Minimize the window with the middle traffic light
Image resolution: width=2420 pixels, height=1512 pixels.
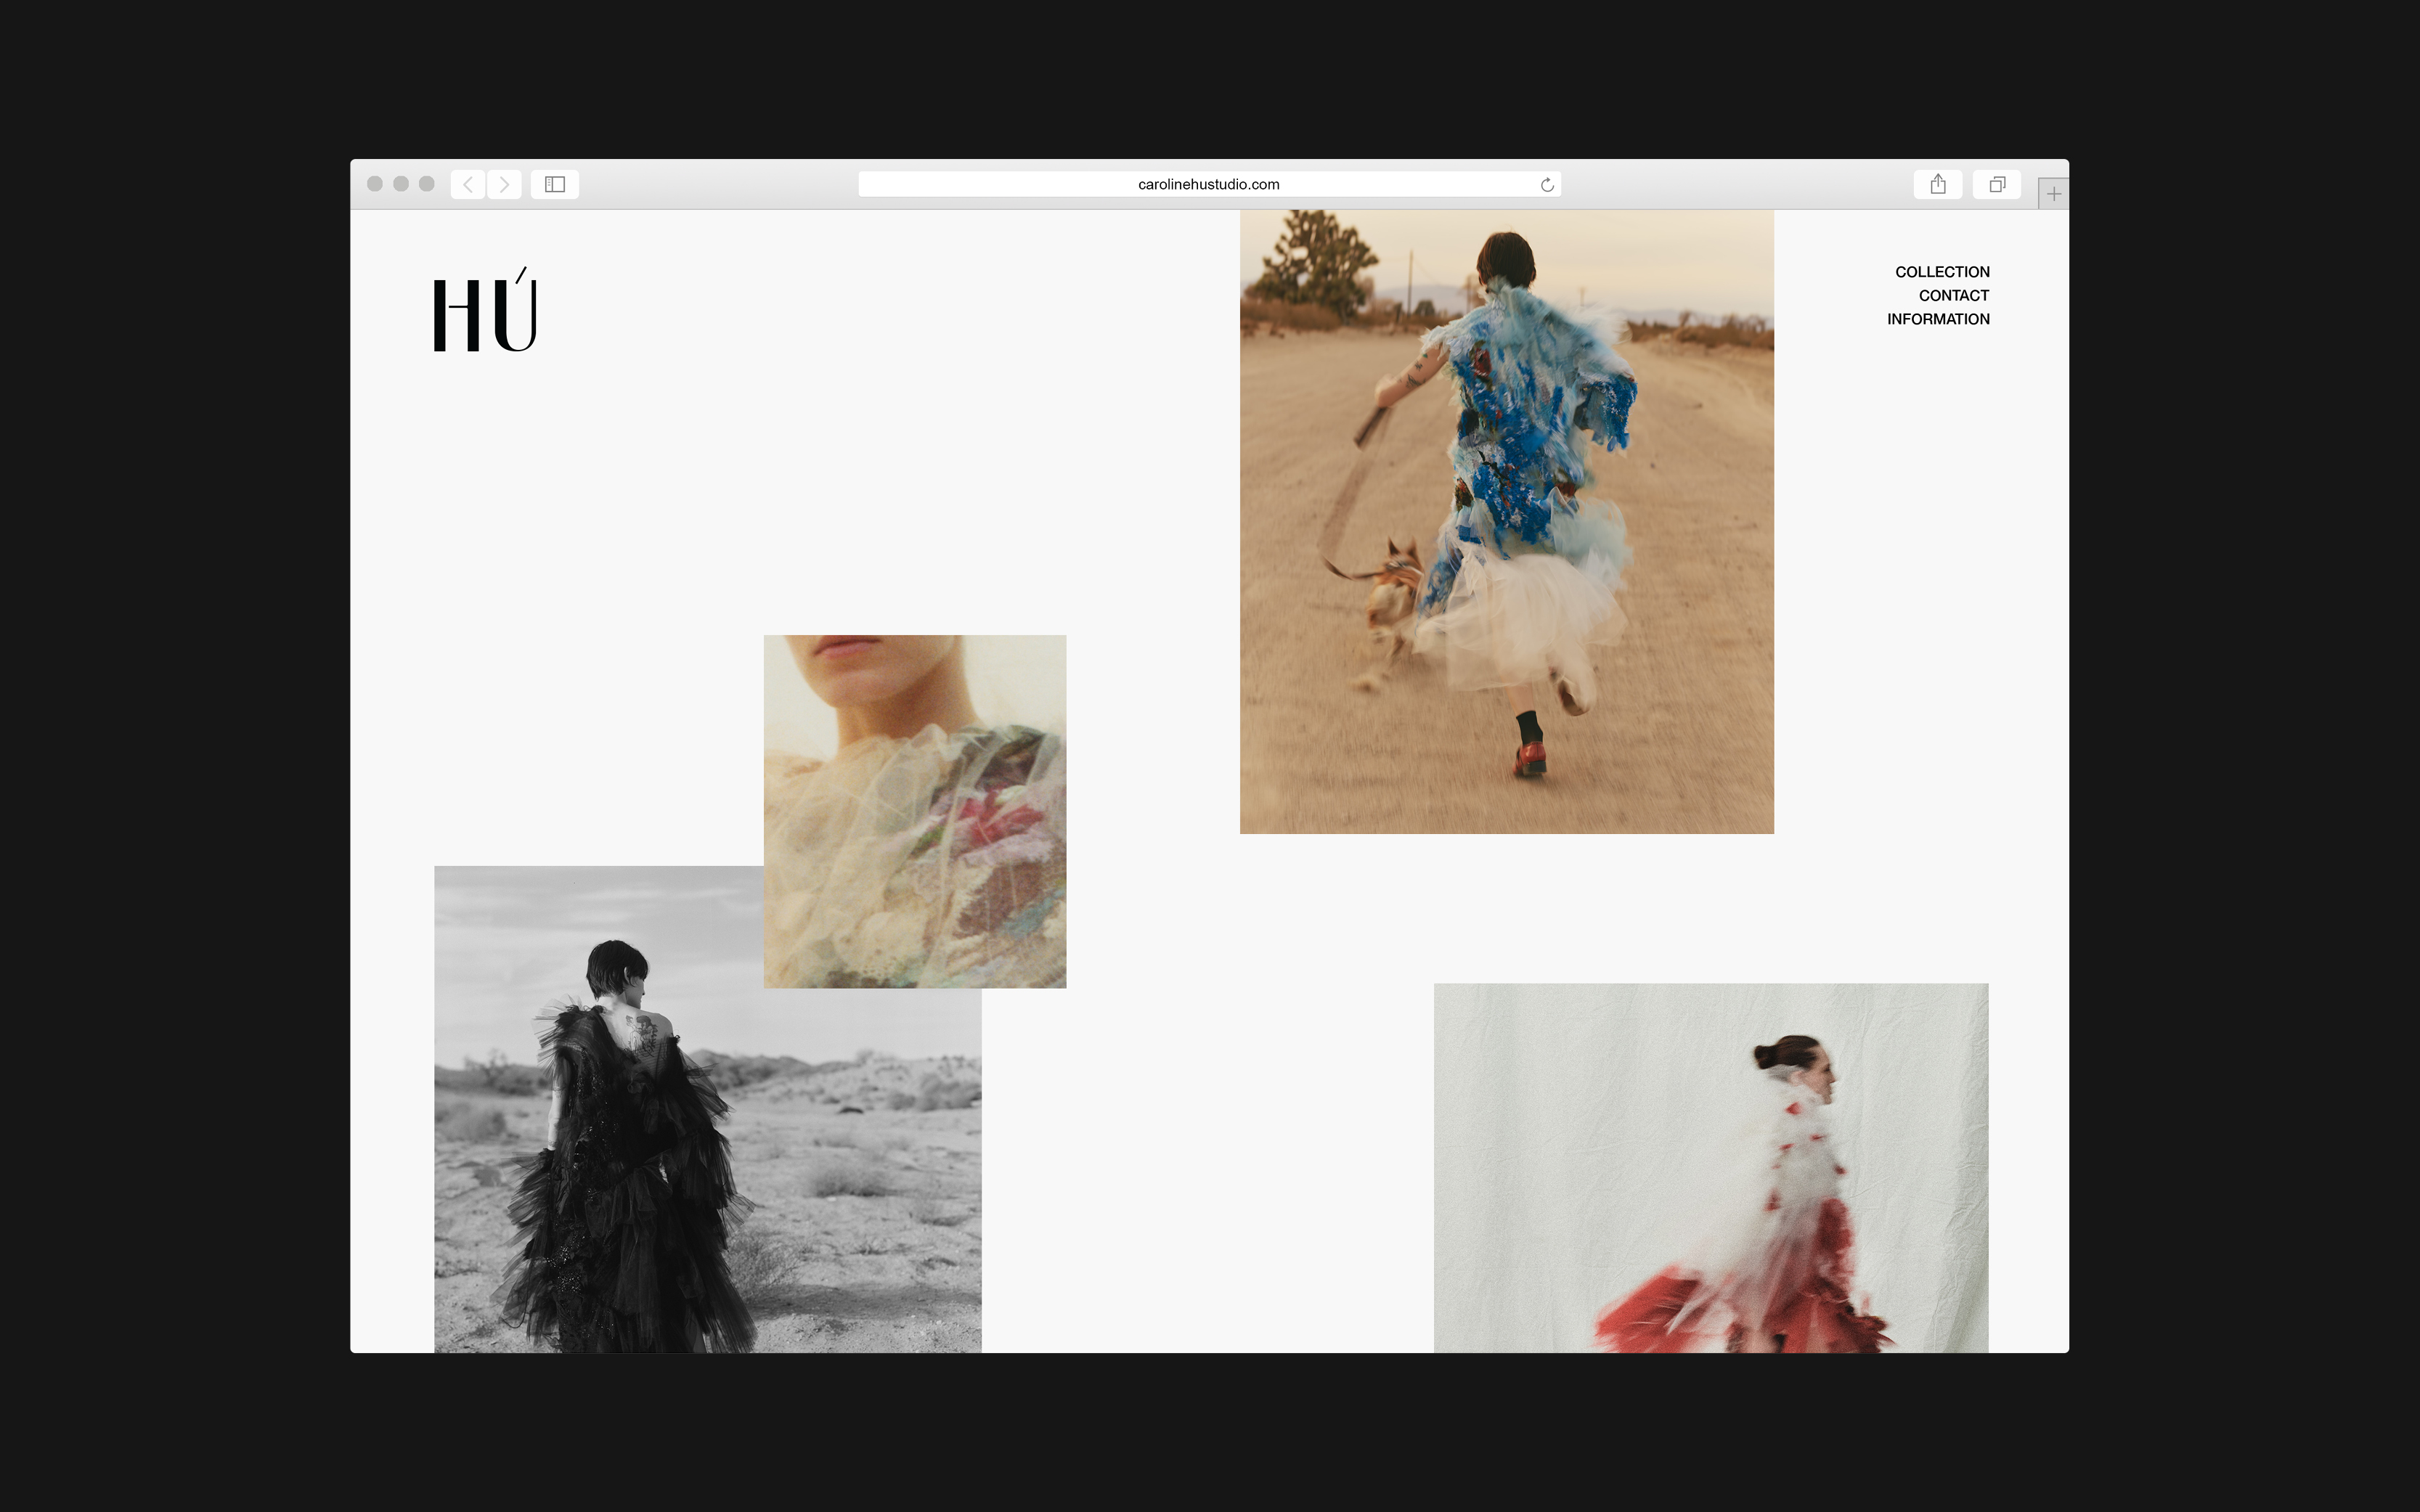click(401, 184)
